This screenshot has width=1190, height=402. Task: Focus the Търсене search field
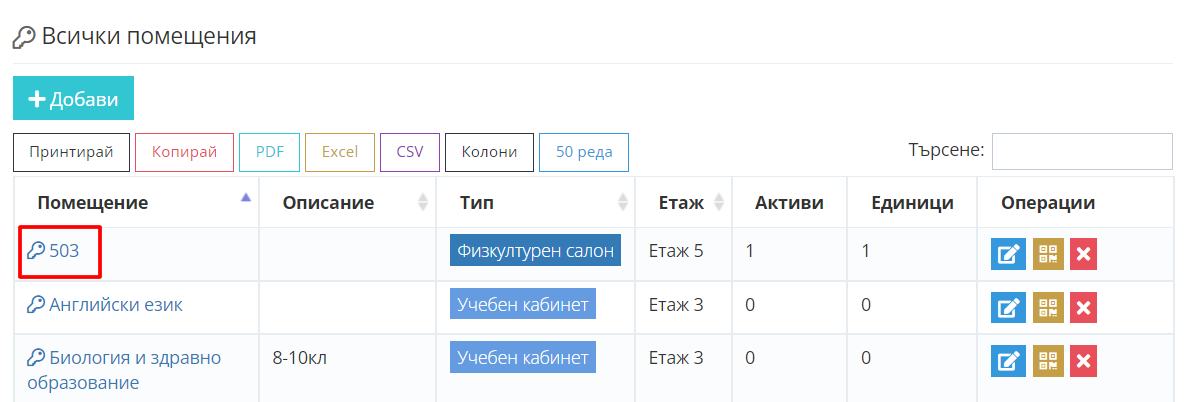click(1081, 152)
